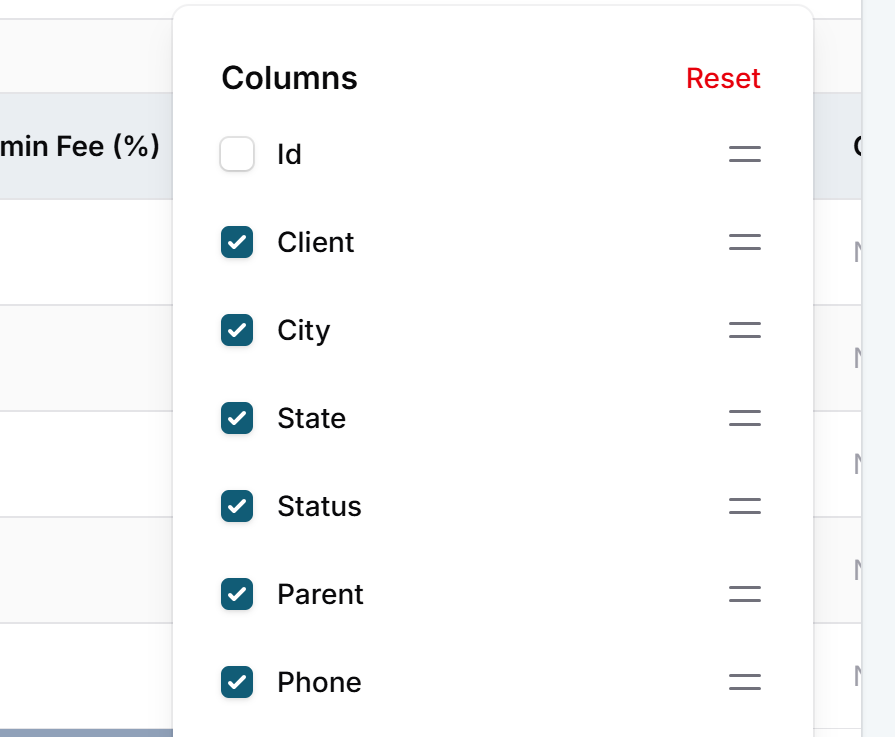
Task: Click the Status row drag handle
Action: pos(744,506)
